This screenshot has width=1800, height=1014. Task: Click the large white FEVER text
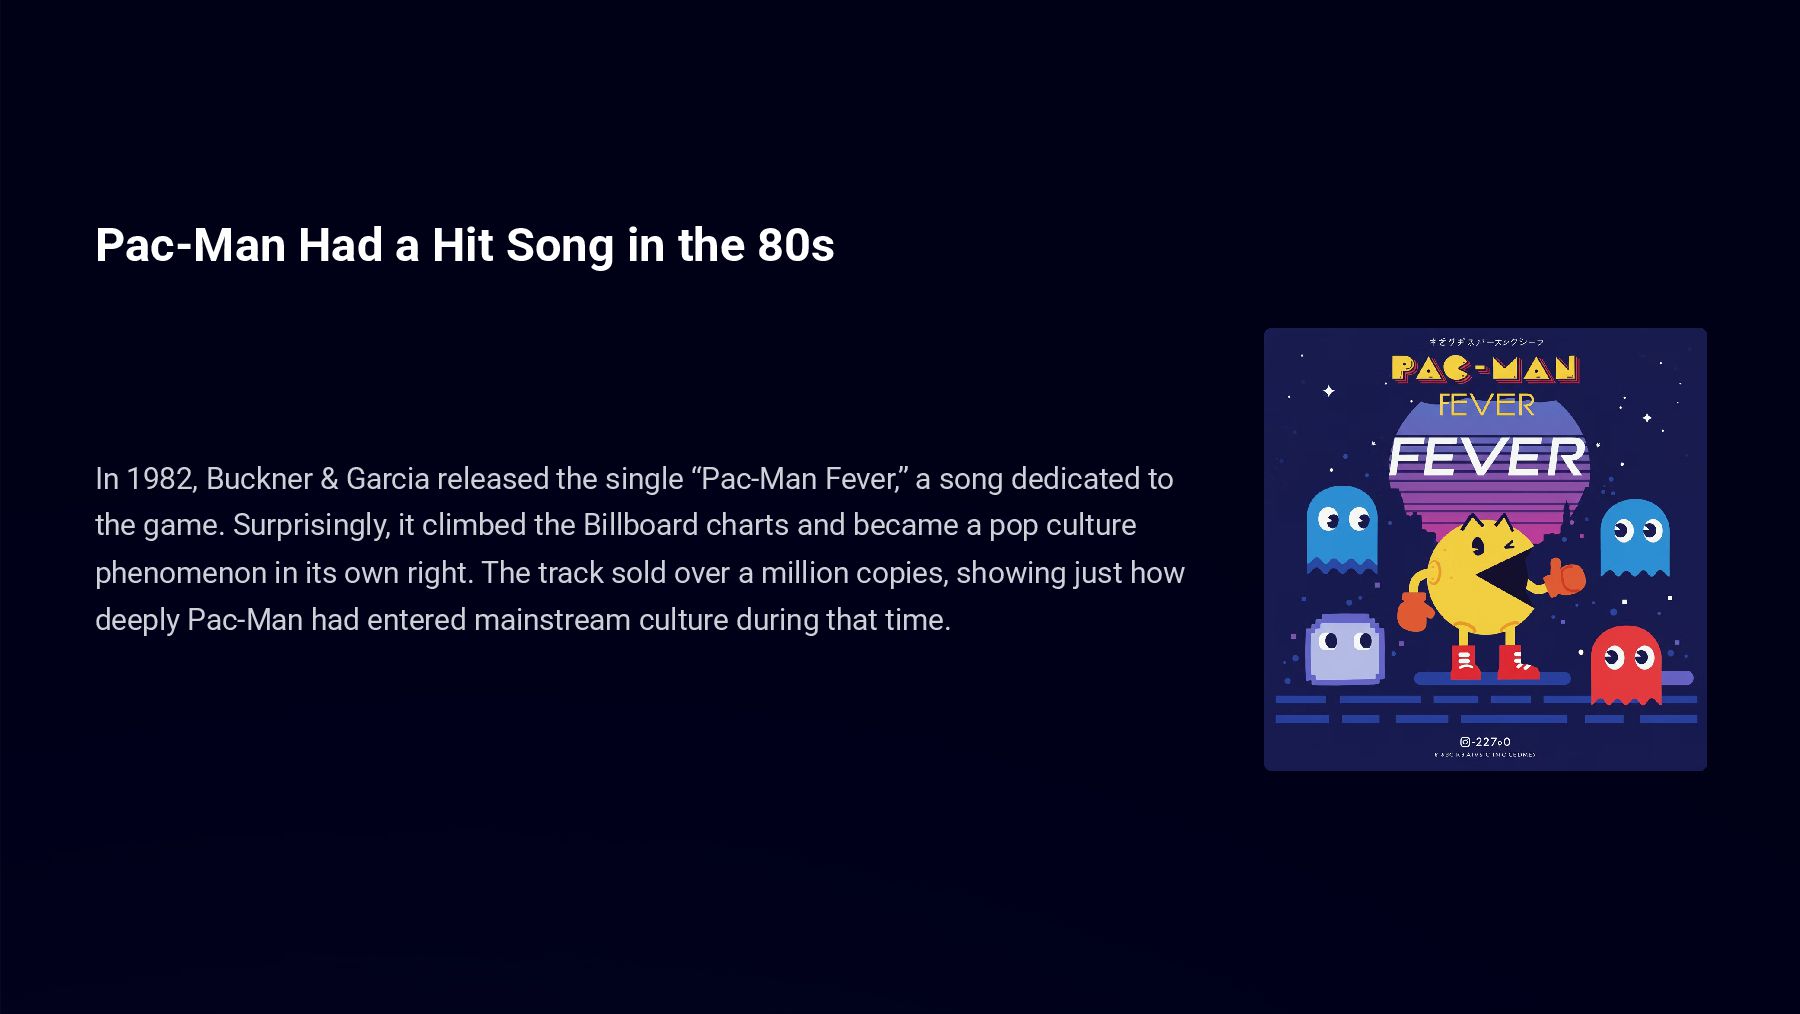tap(1487, 457)
